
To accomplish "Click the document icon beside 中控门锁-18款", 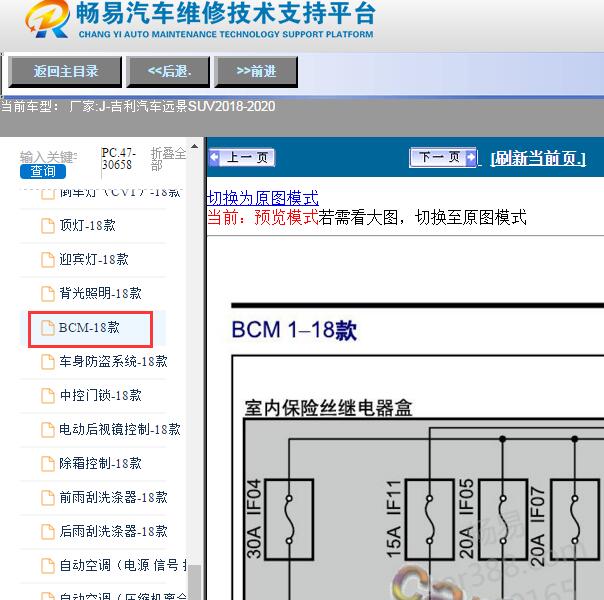I will (x=48, y=396).
